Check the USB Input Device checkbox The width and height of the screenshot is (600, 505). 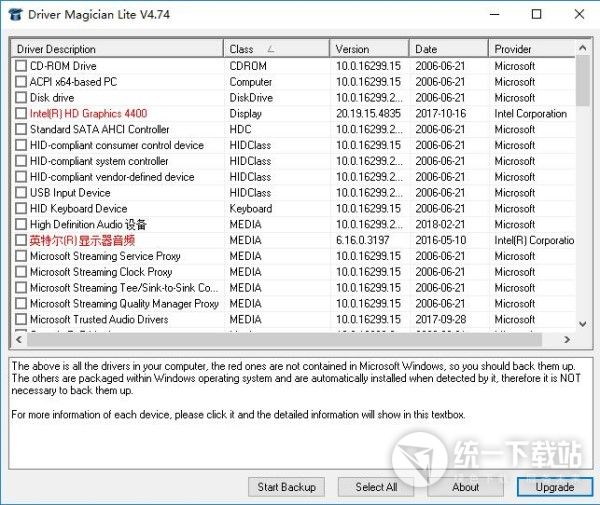pyautogui.click(x=21, y=192)
